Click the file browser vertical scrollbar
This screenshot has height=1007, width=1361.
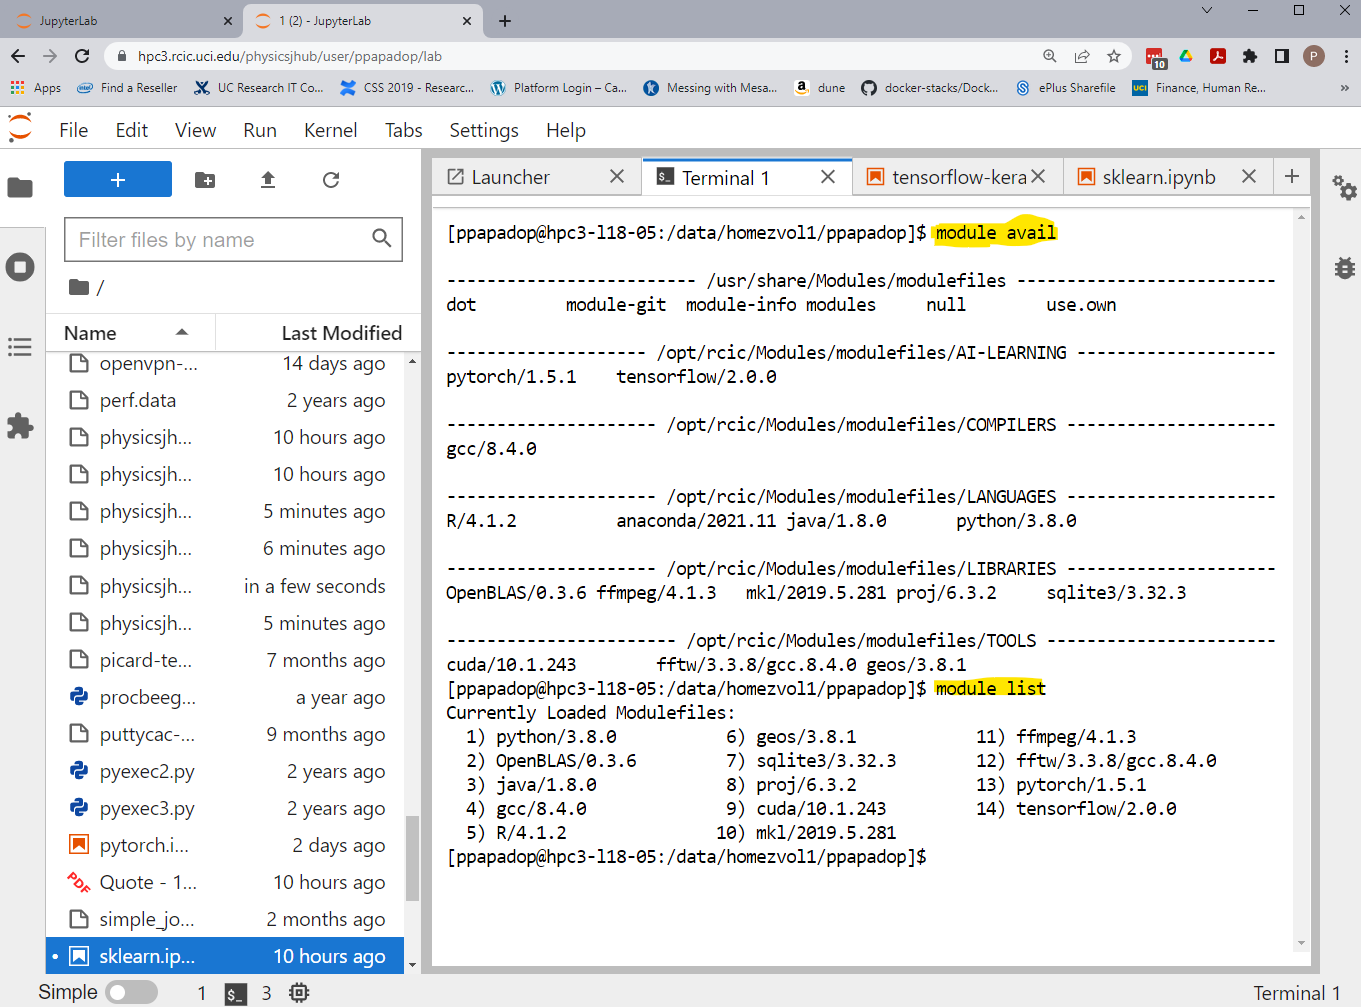(x=412, y=858)
